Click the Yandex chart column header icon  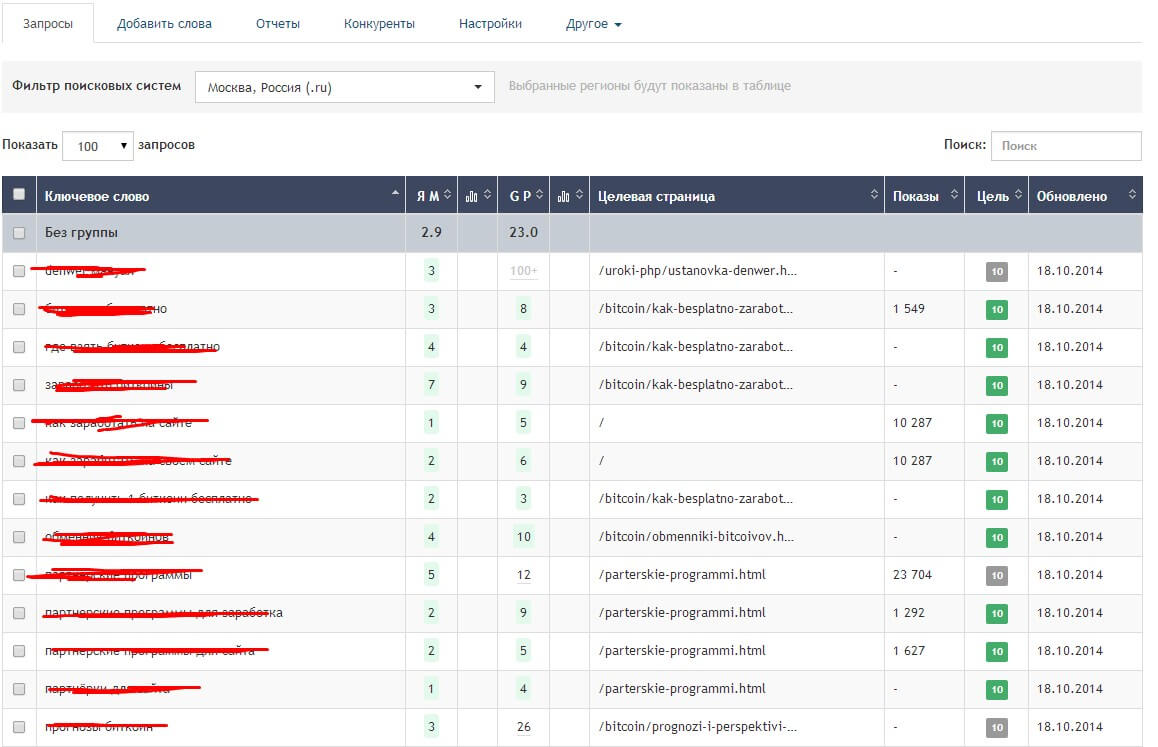[472, 196]
